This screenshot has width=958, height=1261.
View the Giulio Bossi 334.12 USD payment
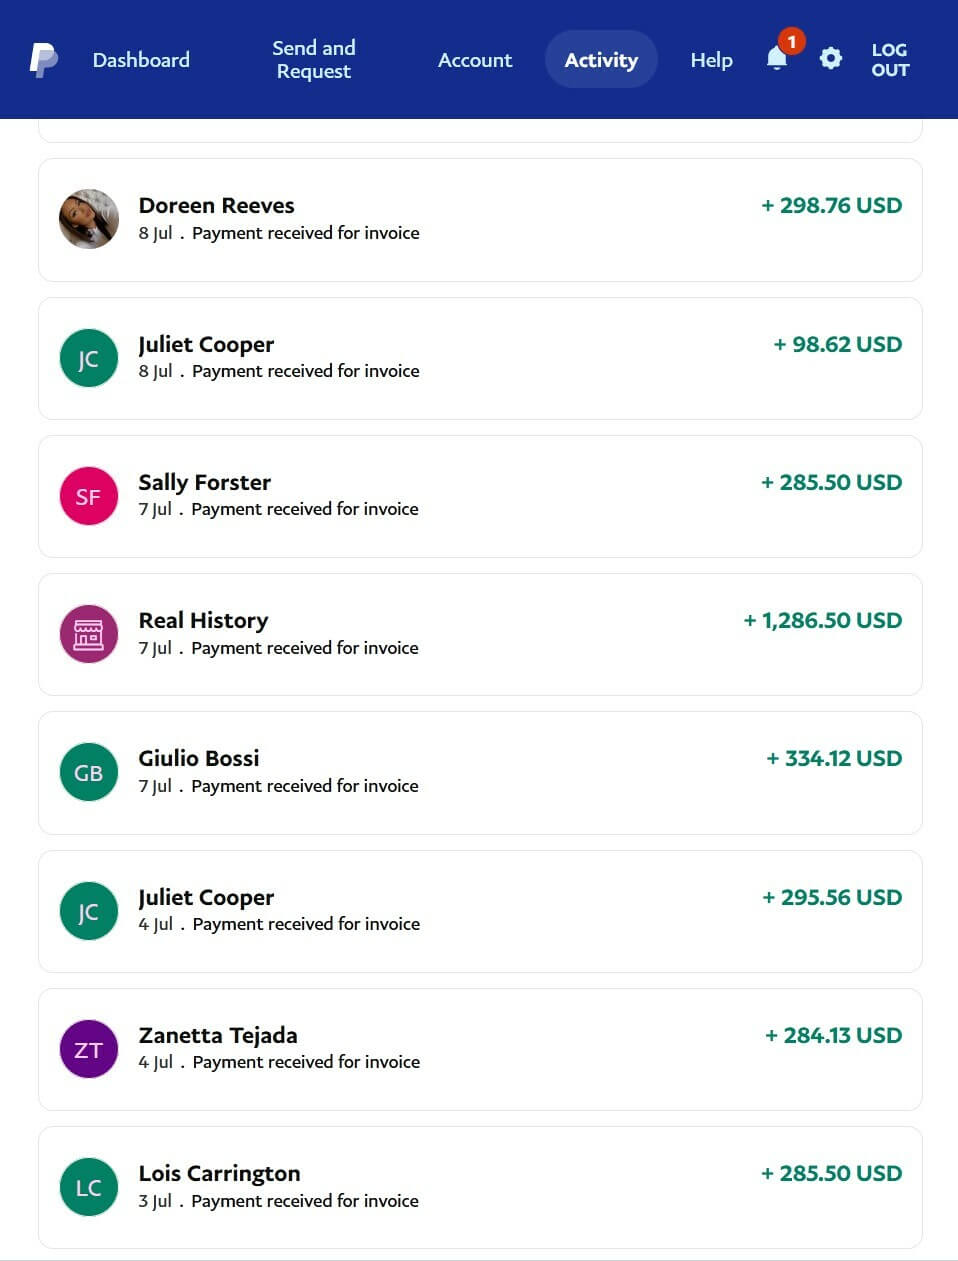(x=480, y=772)
